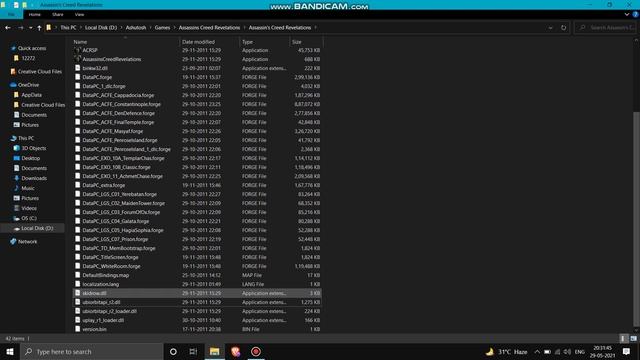The image size is (640, 360).
Task: Click 'Assassins Creed Revelations' parent breadcrumb
Action: [209, 28]
